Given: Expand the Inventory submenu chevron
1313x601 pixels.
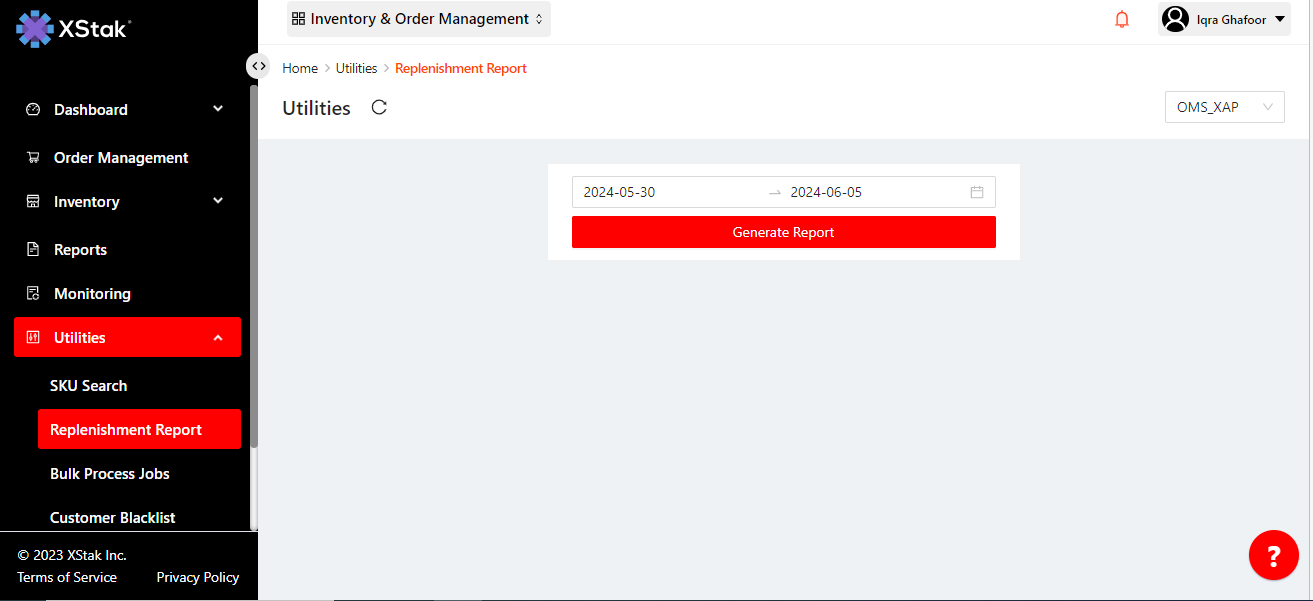Looking at the screenshot, I should pos(218,201).
